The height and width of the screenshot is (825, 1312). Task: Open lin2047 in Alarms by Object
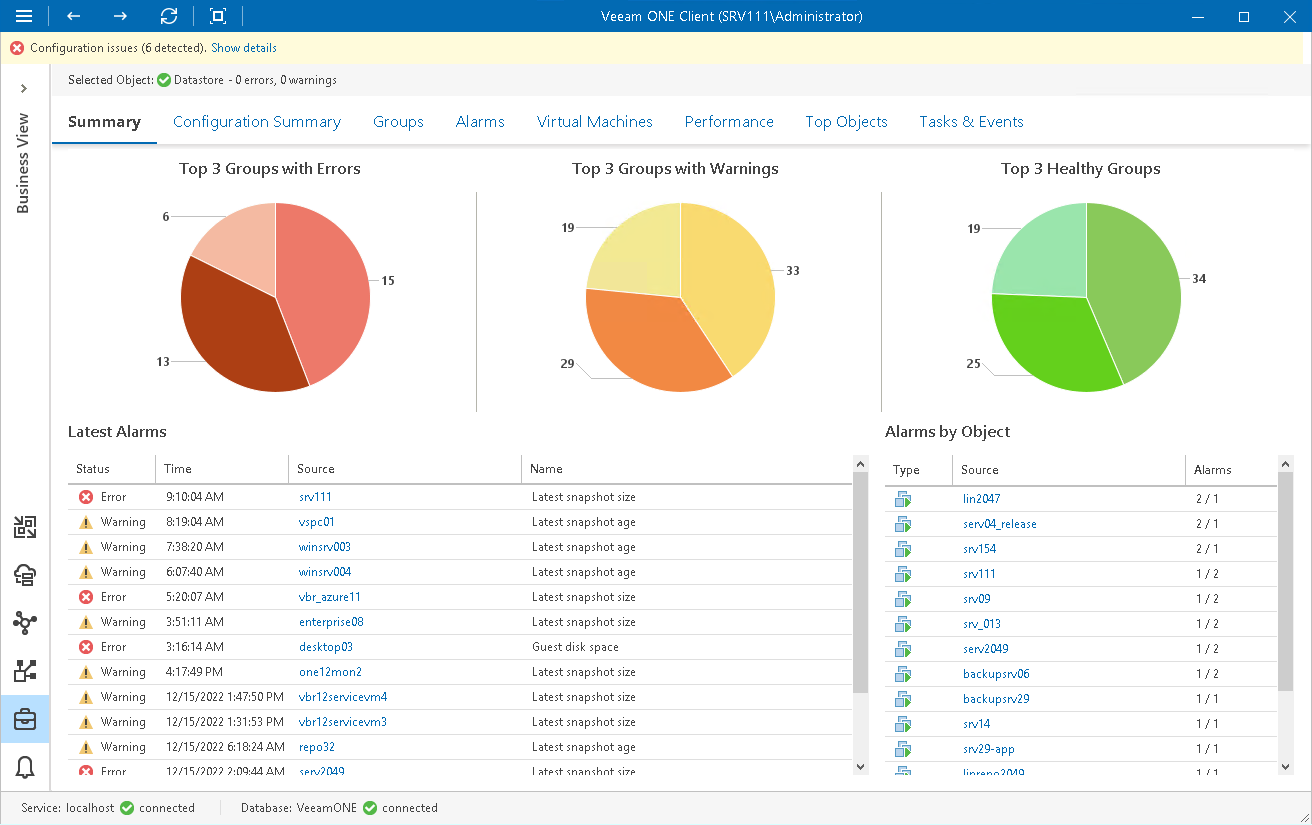[982, 499]
